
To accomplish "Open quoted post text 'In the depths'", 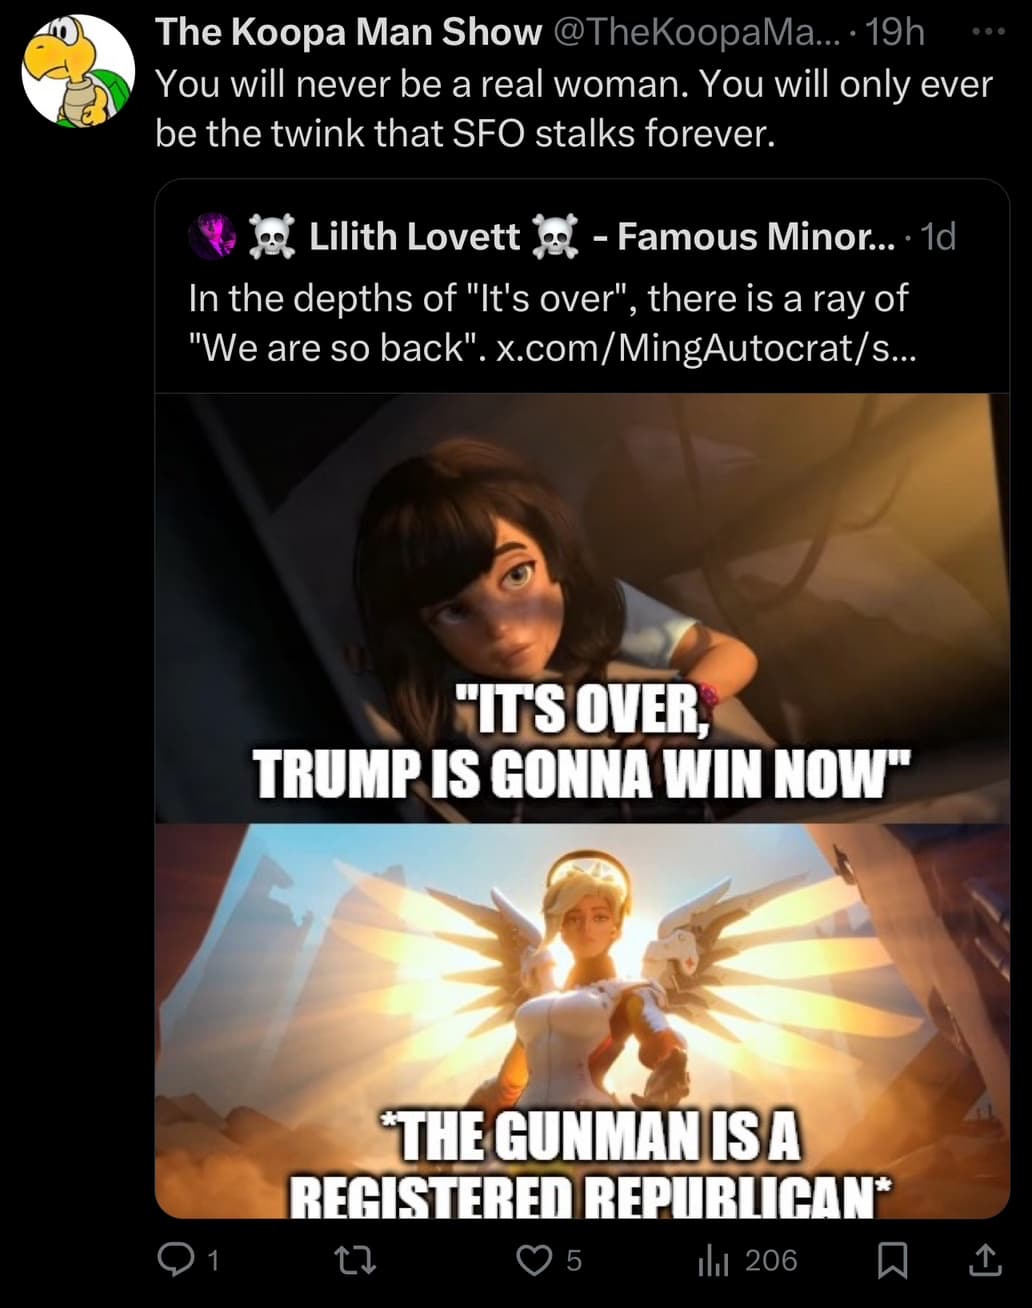I will [548, 323].
